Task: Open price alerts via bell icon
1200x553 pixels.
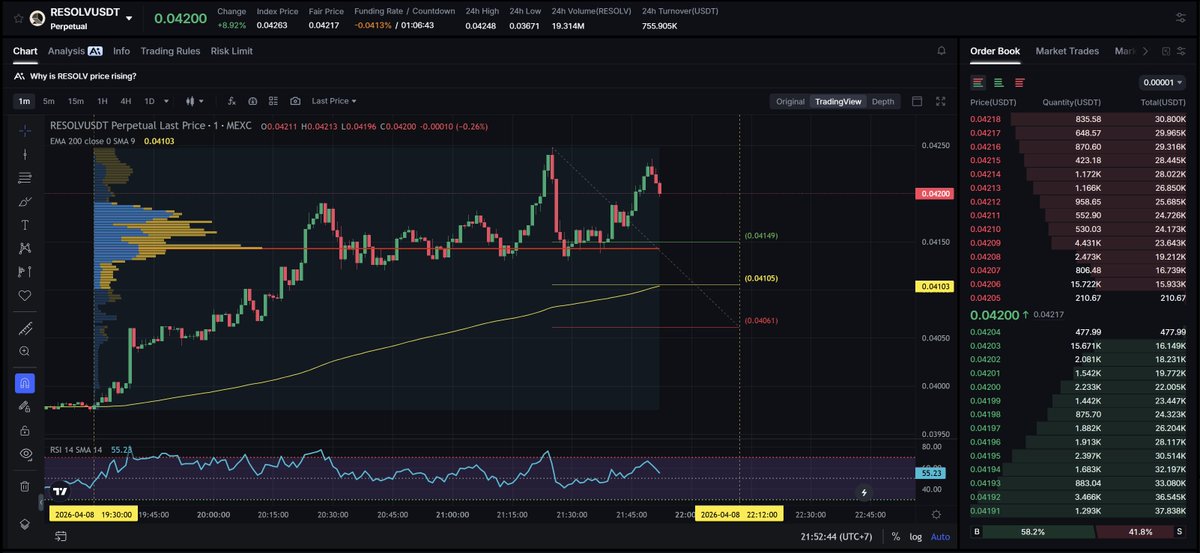Action: pos(941,51)
